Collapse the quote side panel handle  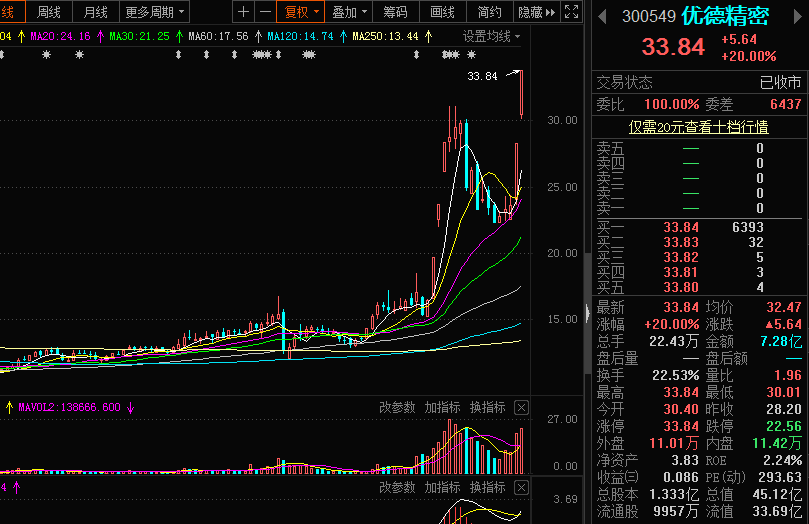pyautogui.click(x=588, y=313)
